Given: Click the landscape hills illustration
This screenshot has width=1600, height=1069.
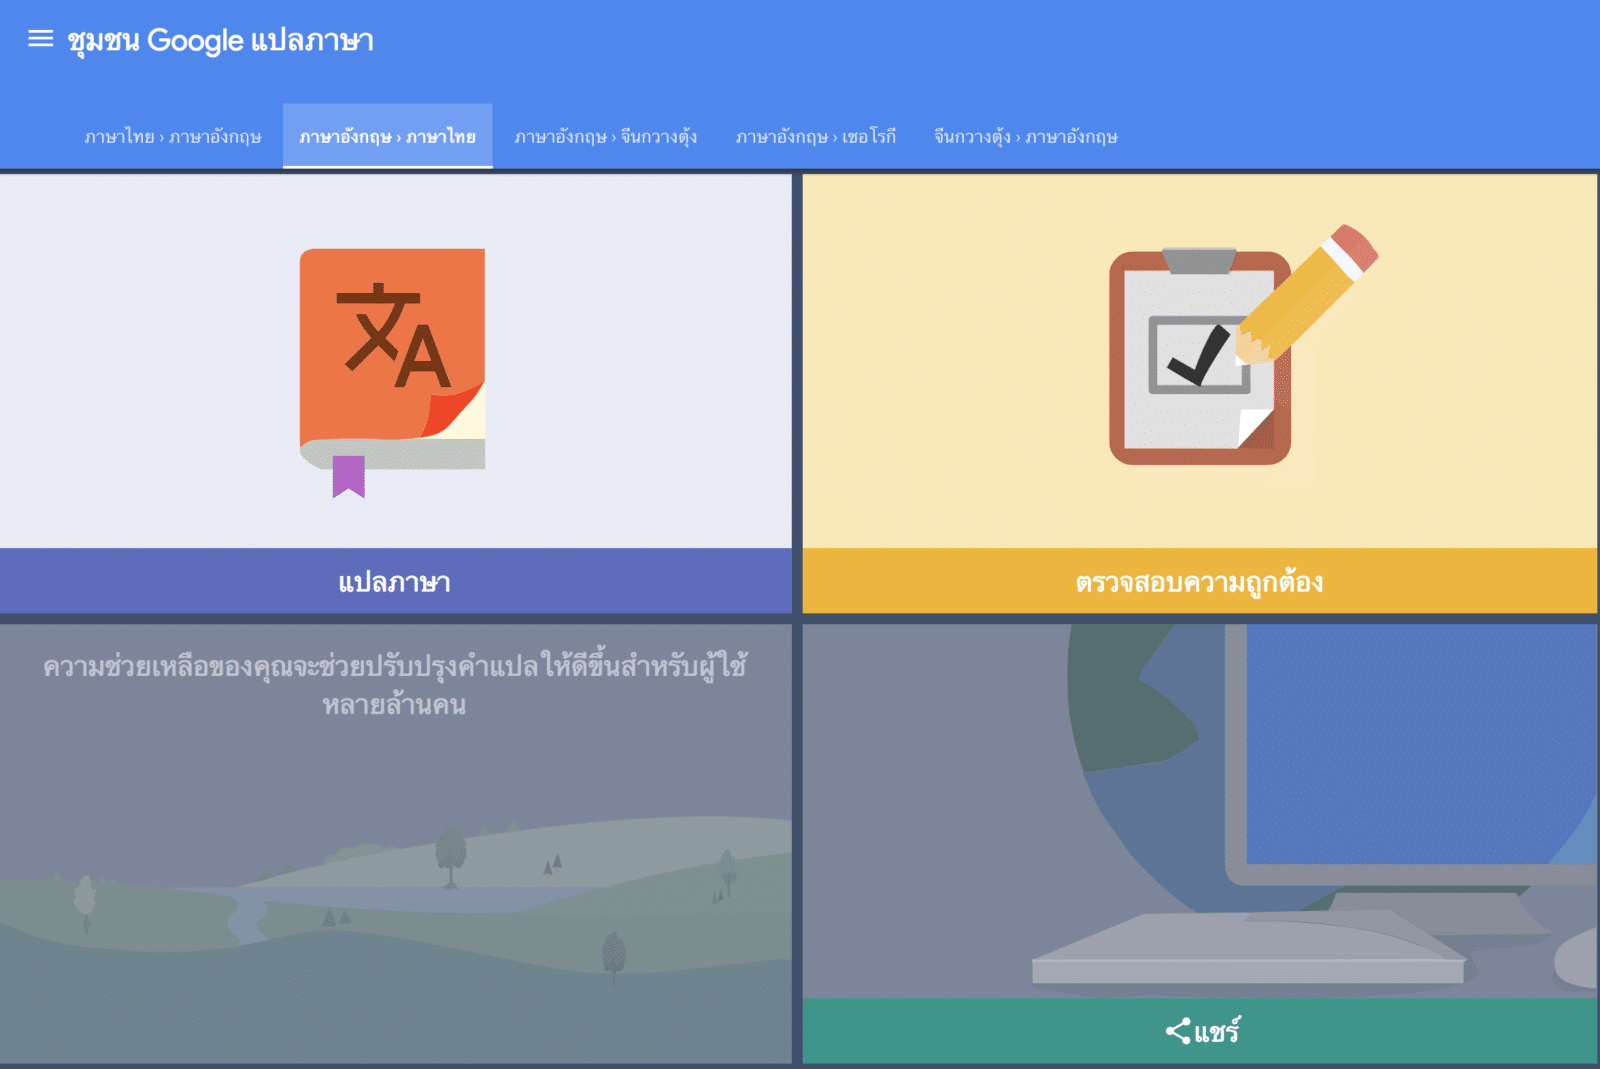Looking at the screenshot, I should [395, 900].
